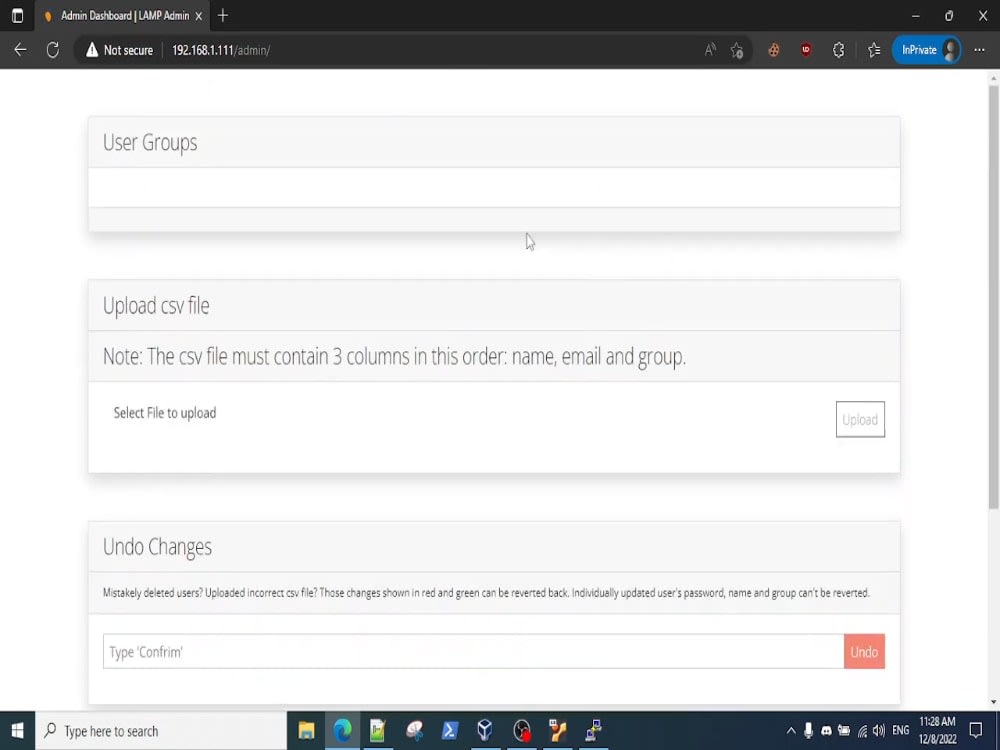The width and height of the screenshot is (1000, 750).
Task: Open VirtualBox from the taskbar
Action: [485, 731]
